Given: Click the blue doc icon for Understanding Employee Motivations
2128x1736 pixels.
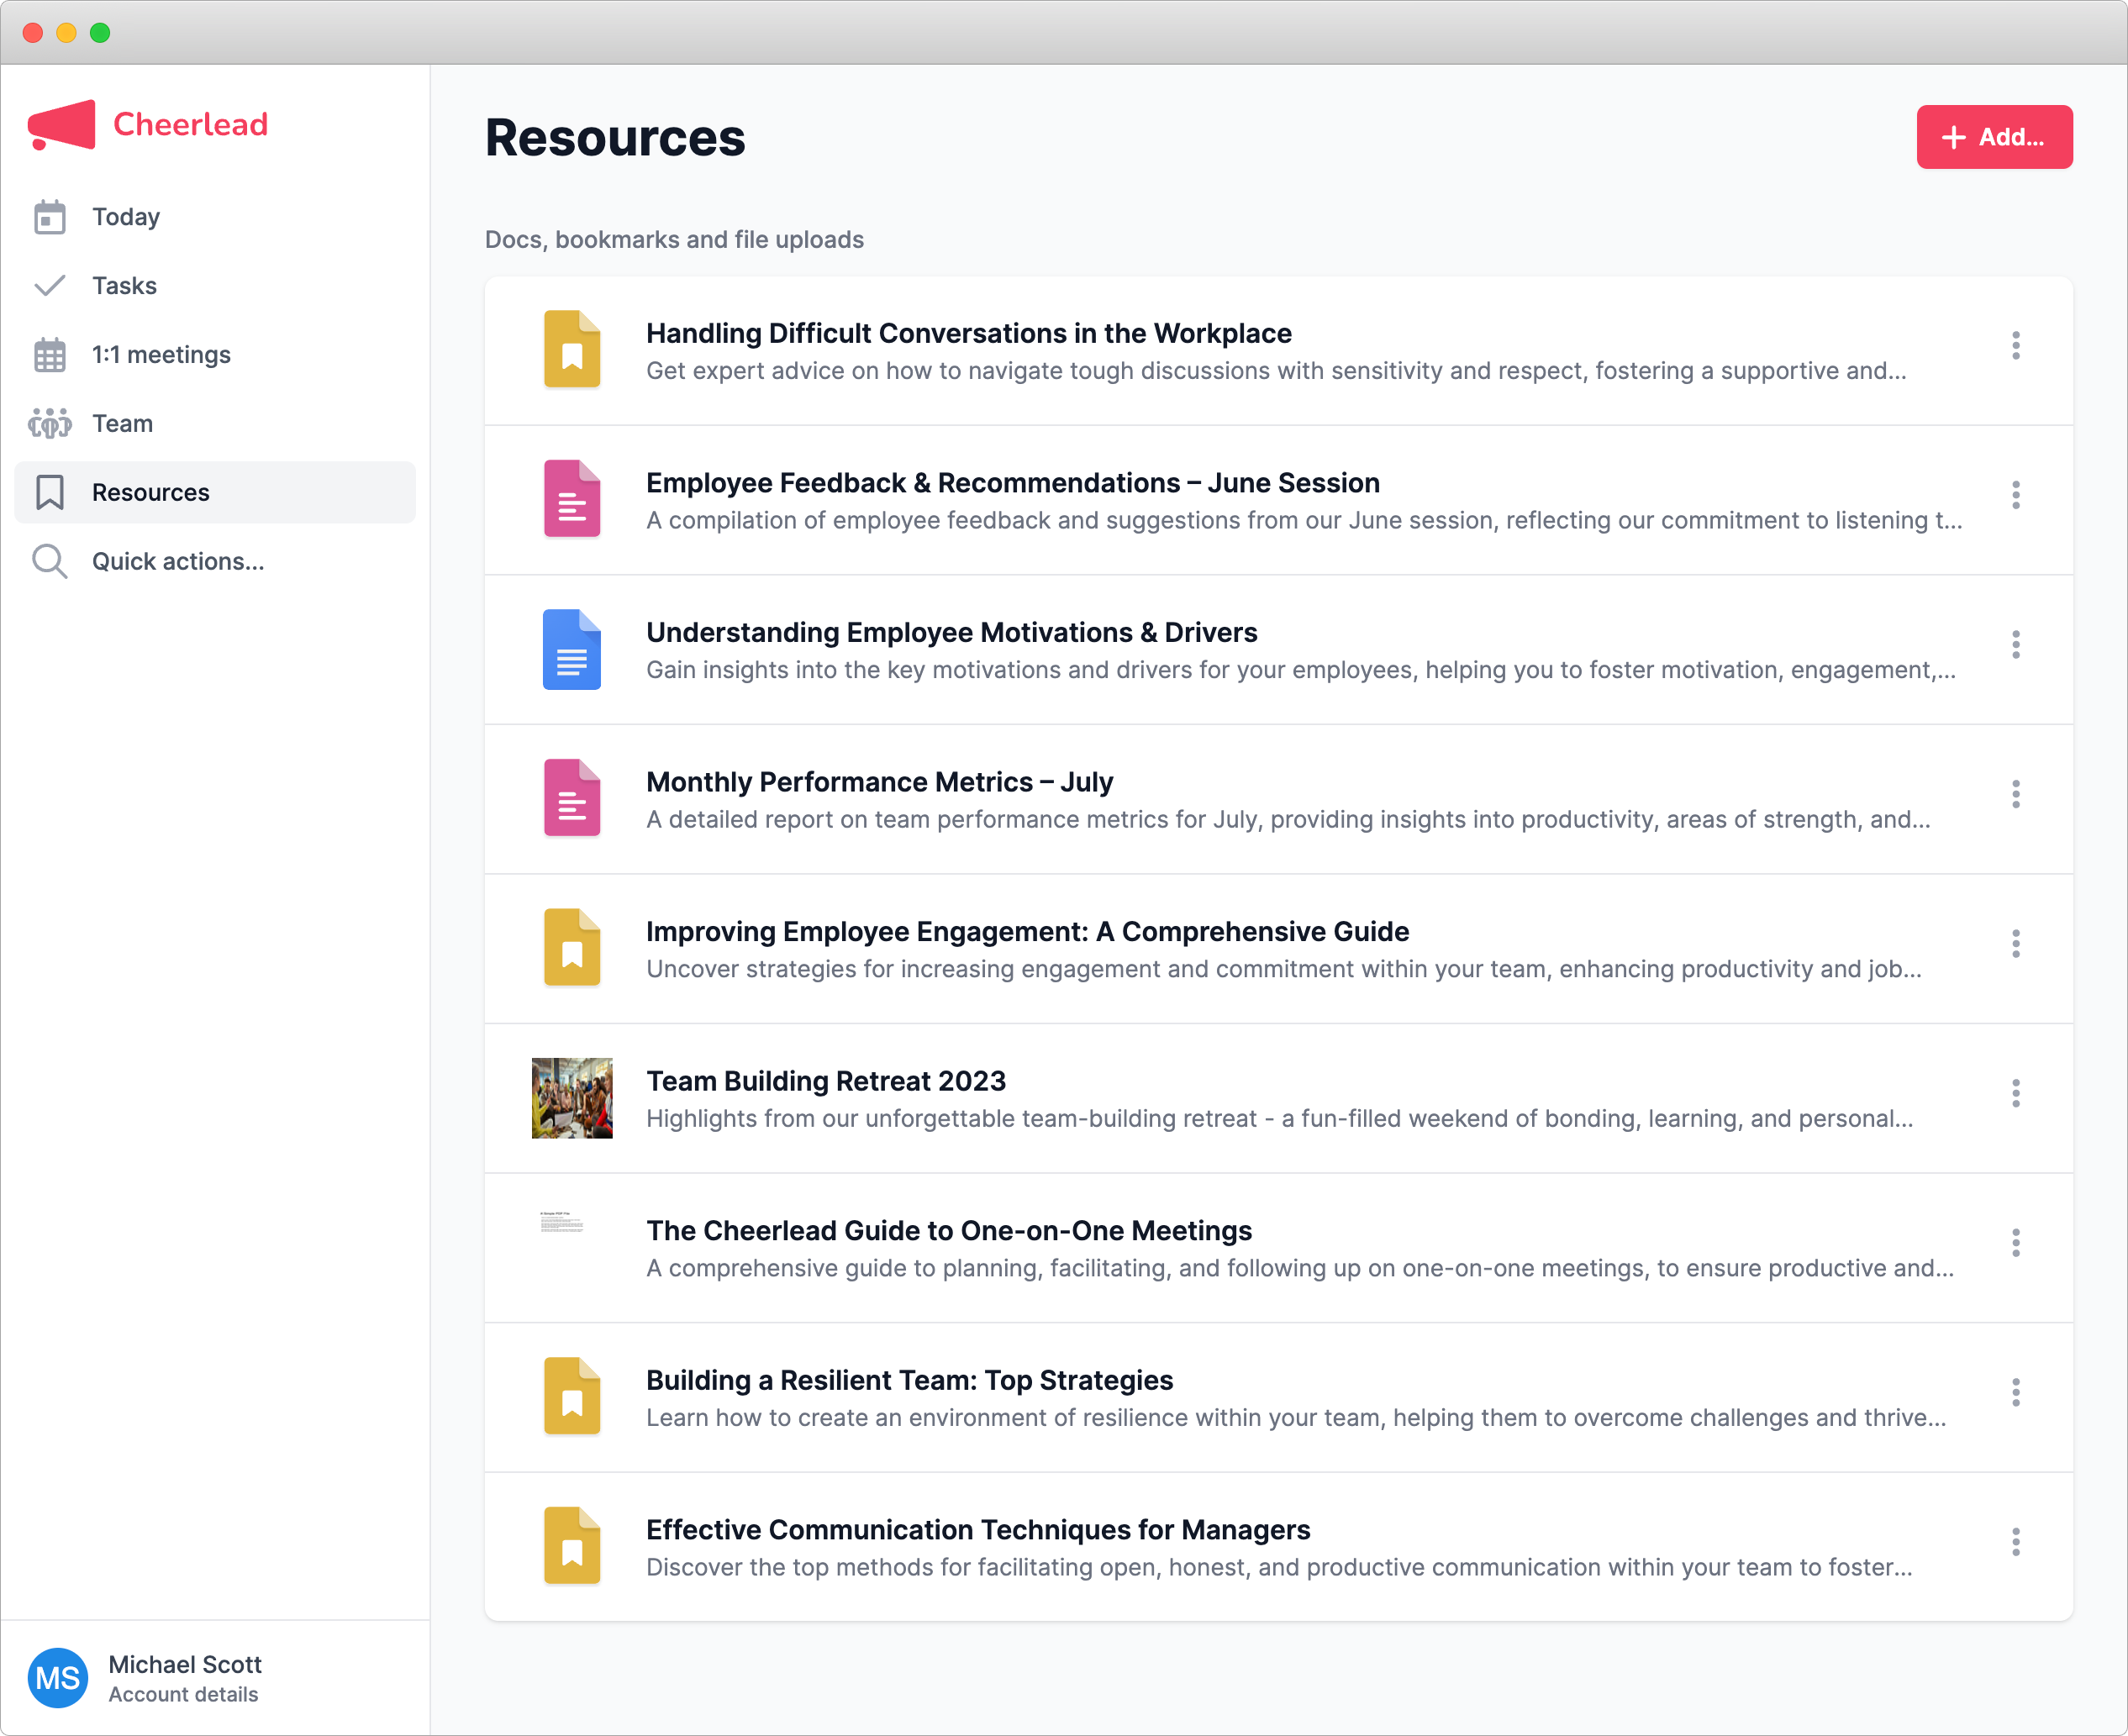Looking at the screenshot, I should click(572, 649).
